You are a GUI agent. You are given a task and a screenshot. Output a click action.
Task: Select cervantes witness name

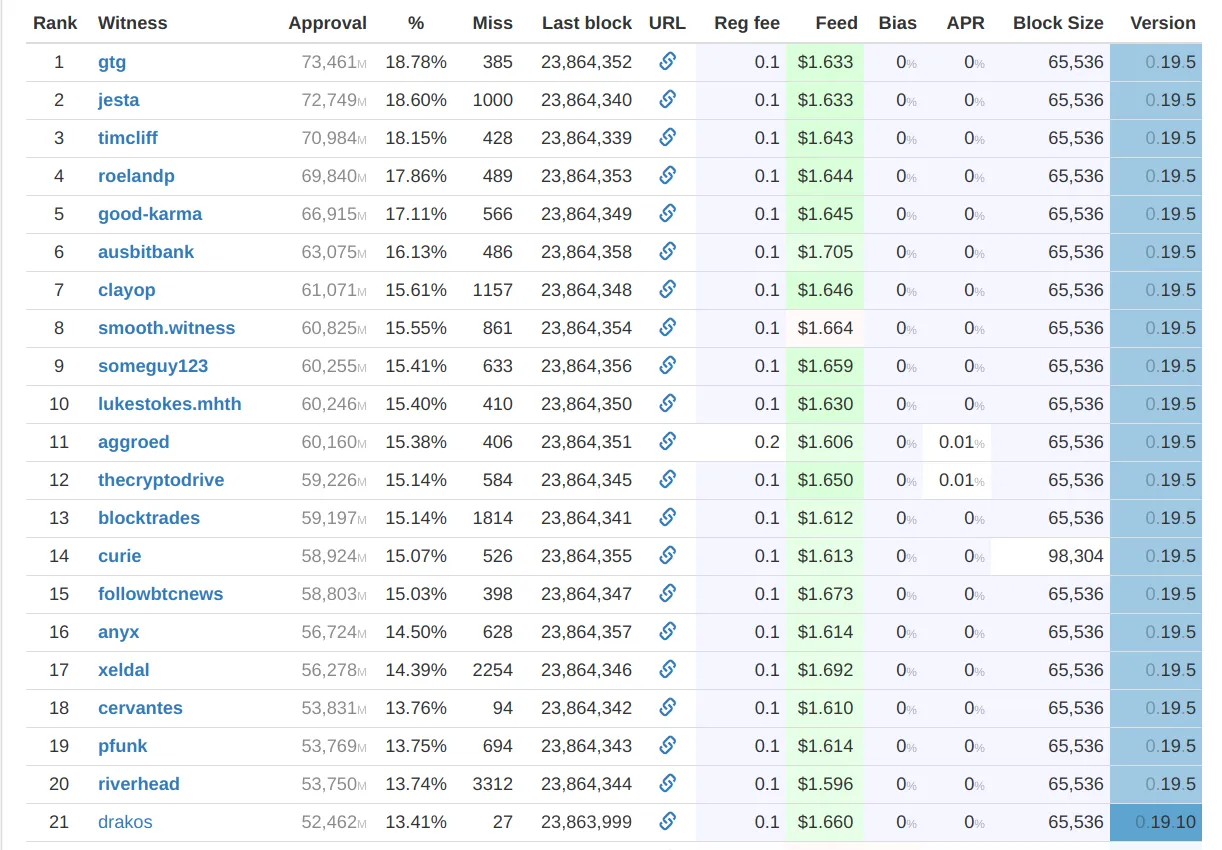[141, 708]
